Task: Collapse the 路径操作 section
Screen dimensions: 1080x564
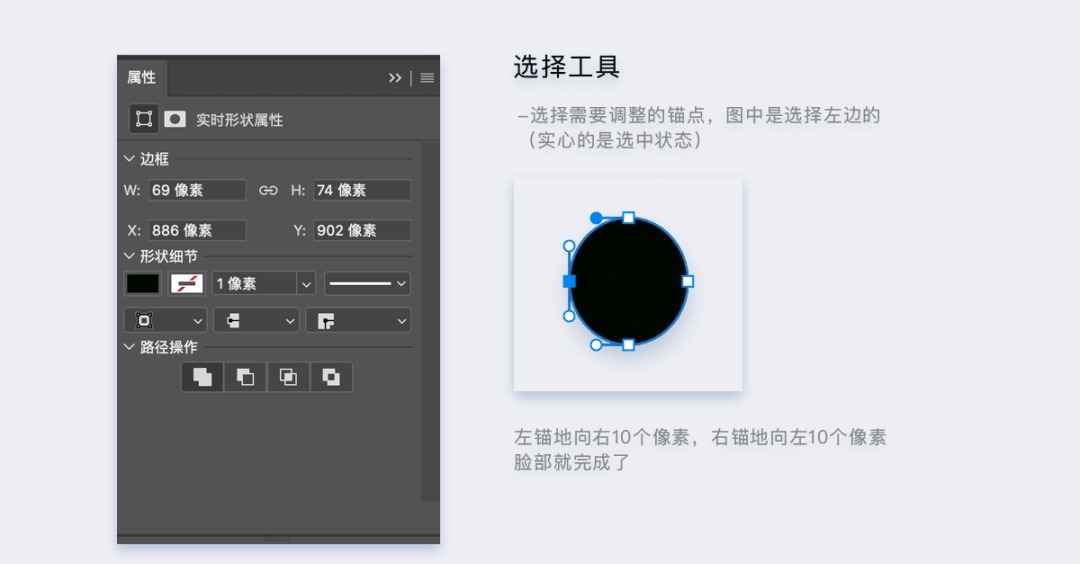Action: (129, 346)
